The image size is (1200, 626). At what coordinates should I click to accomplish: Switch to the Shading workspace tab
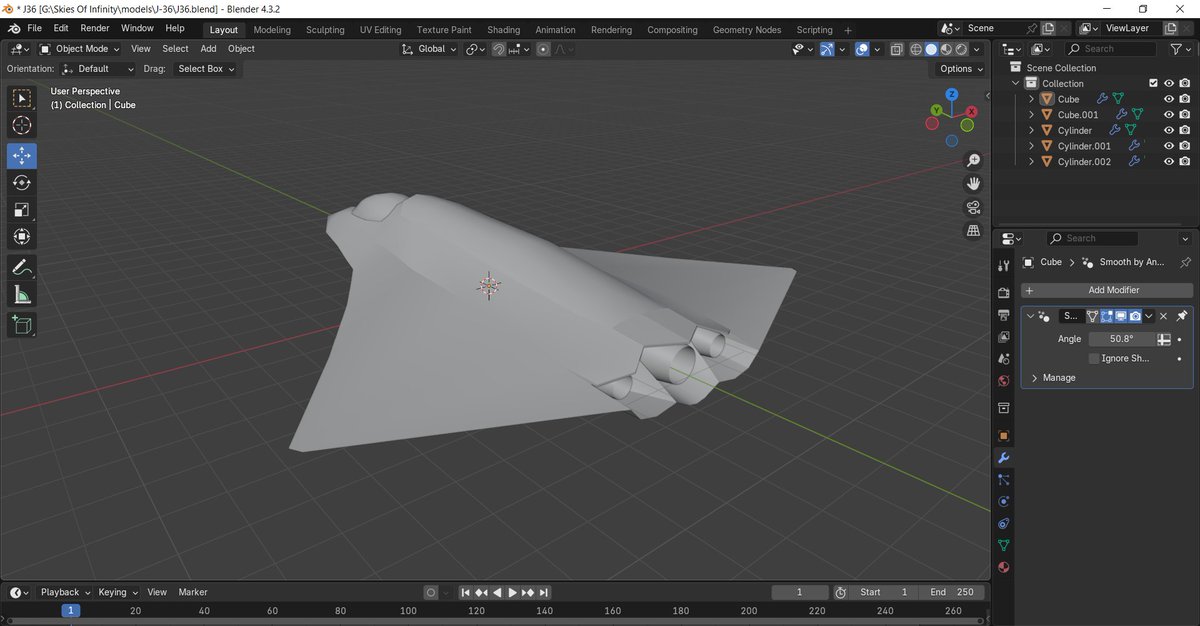(x=503, y=29)
